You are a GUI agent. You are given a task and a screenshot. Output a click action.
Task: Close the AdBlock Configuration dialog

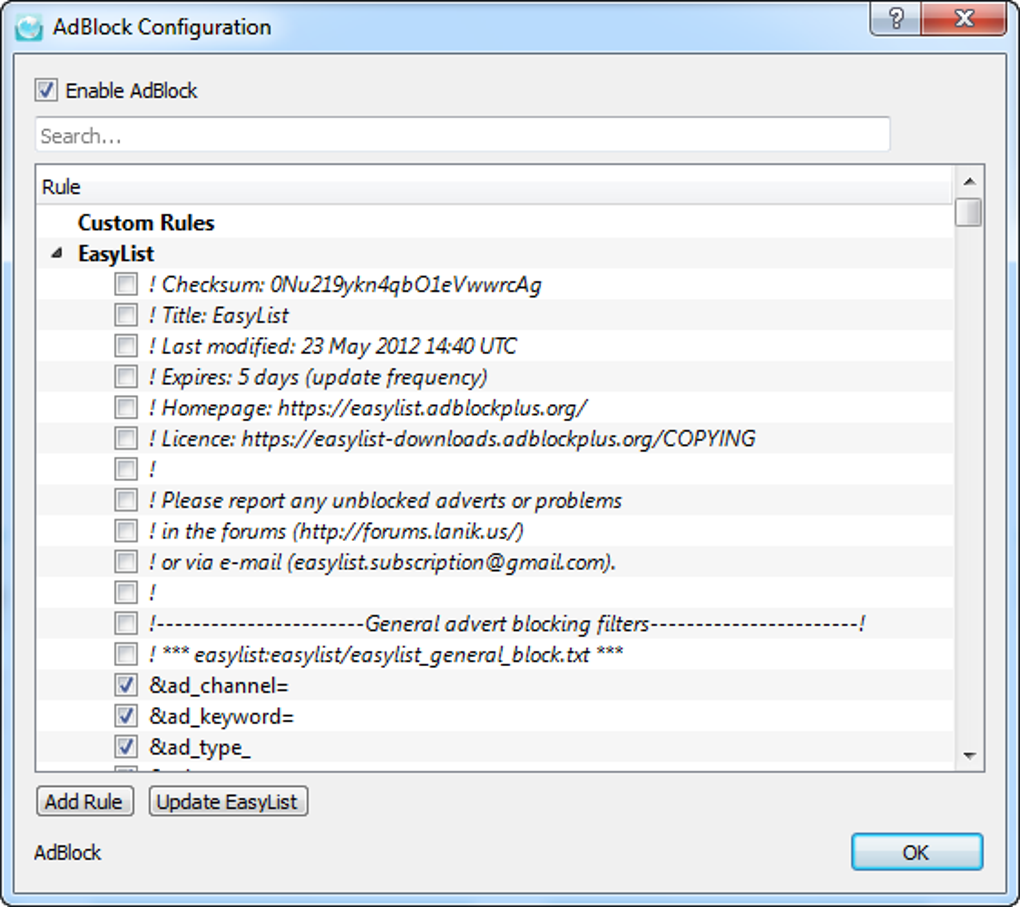(964, 18)
